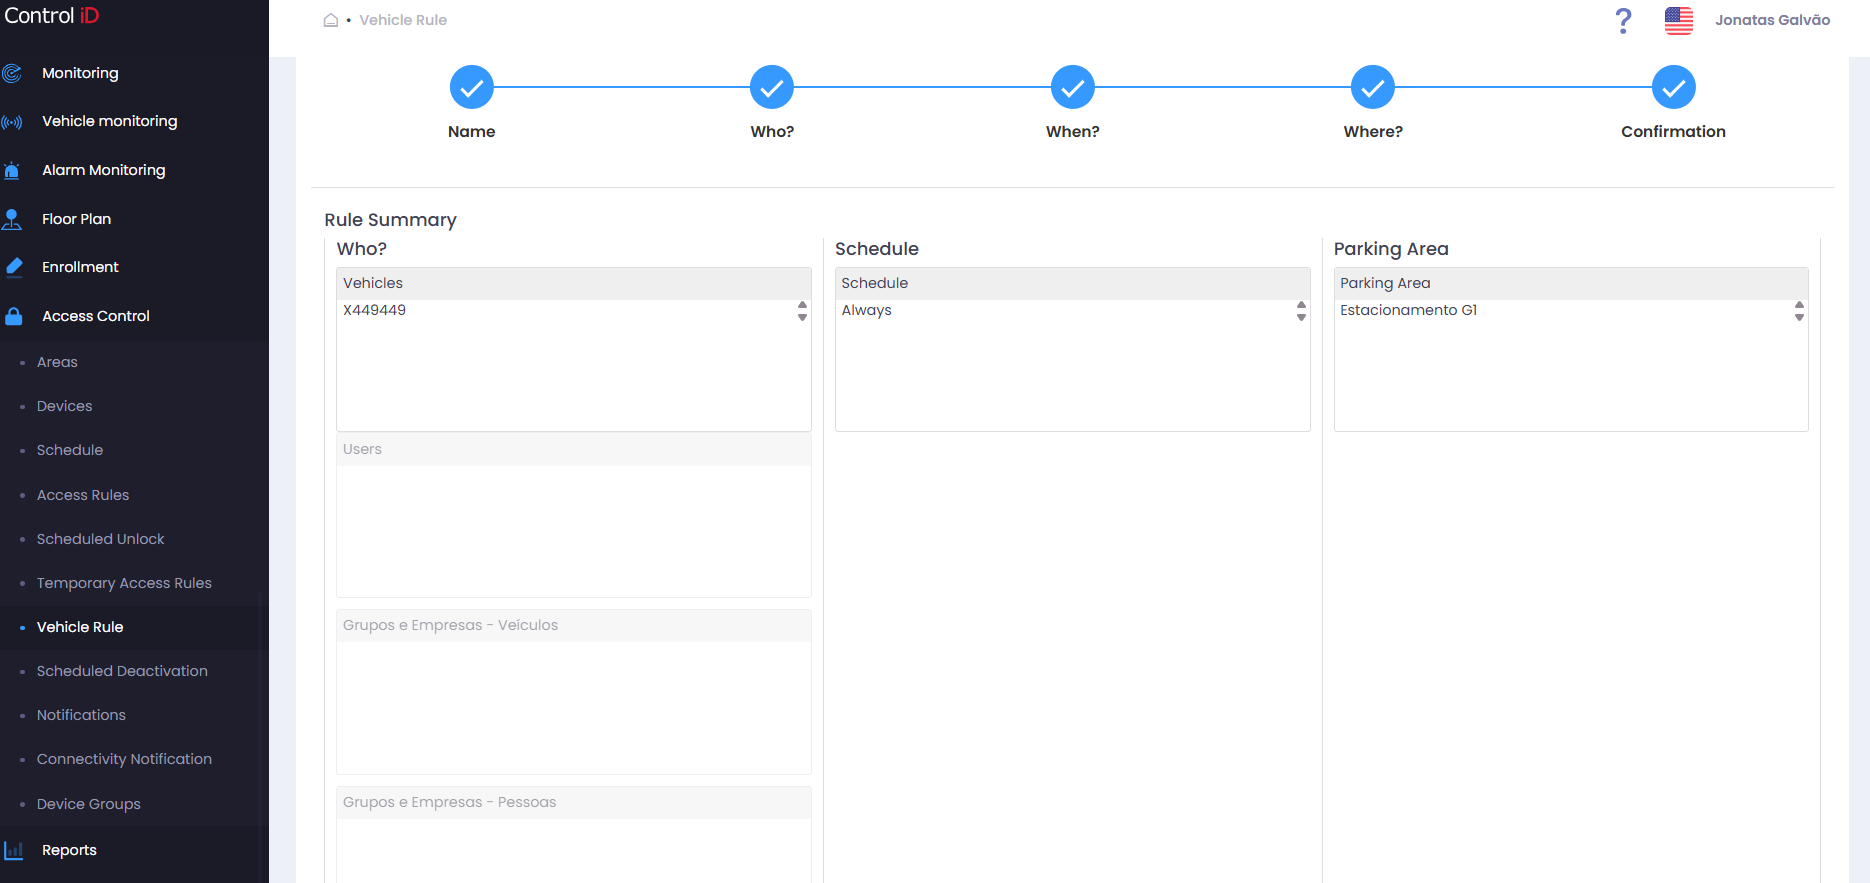Click the Alarm Monitoring siren icon
The image size is (1870, 883).
[x=12, y=170]
